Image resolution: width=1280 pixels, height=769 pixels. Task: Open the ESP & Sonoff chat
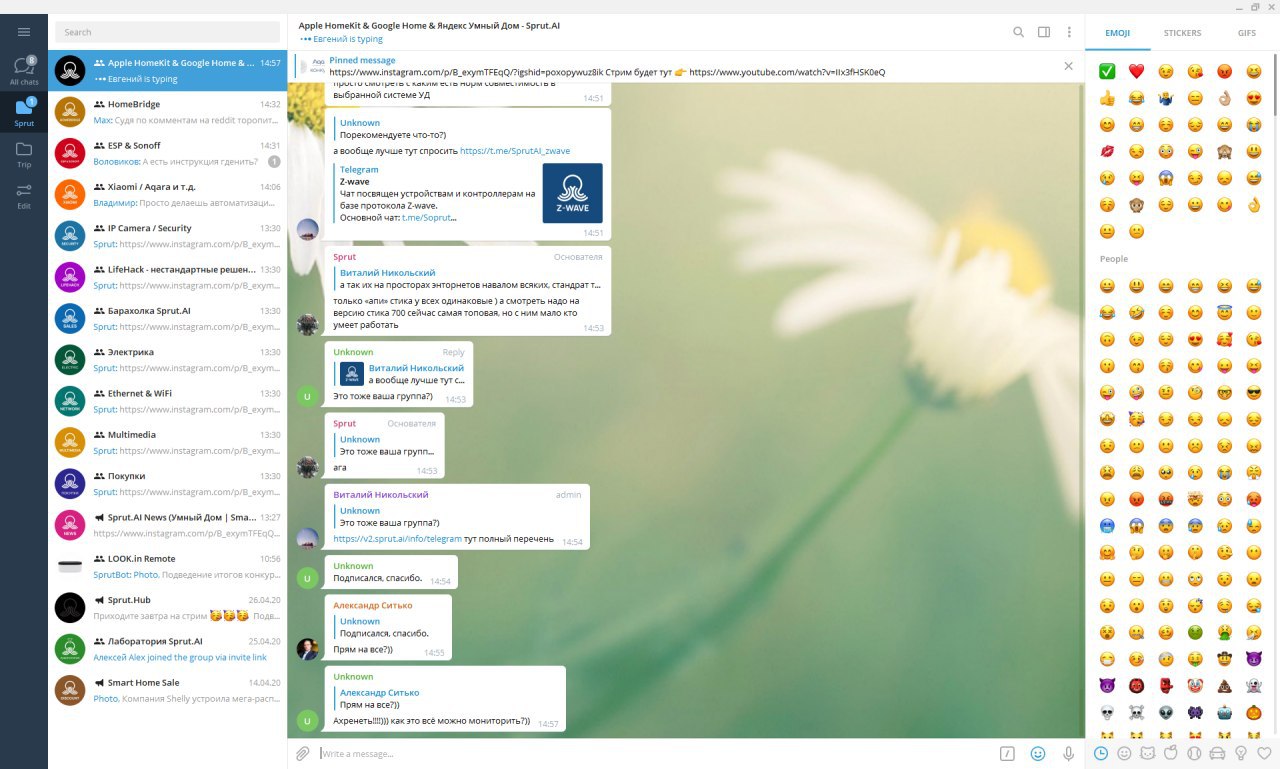(167, 153)
